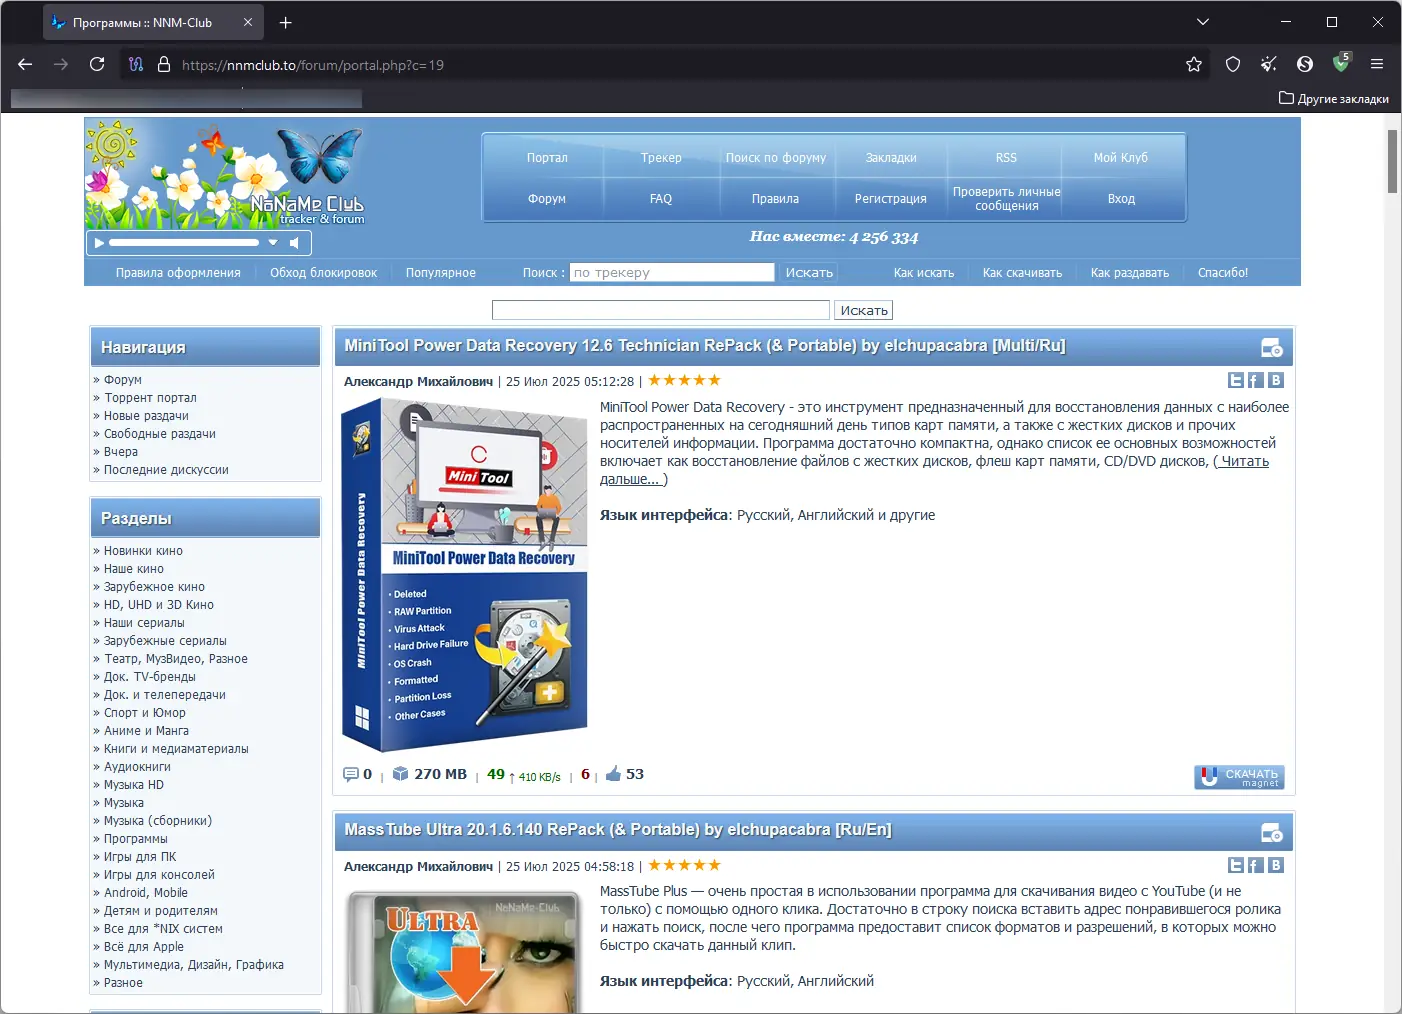
Task: Click the MiniTool post header torrent icon
Action: point(1272,348)
